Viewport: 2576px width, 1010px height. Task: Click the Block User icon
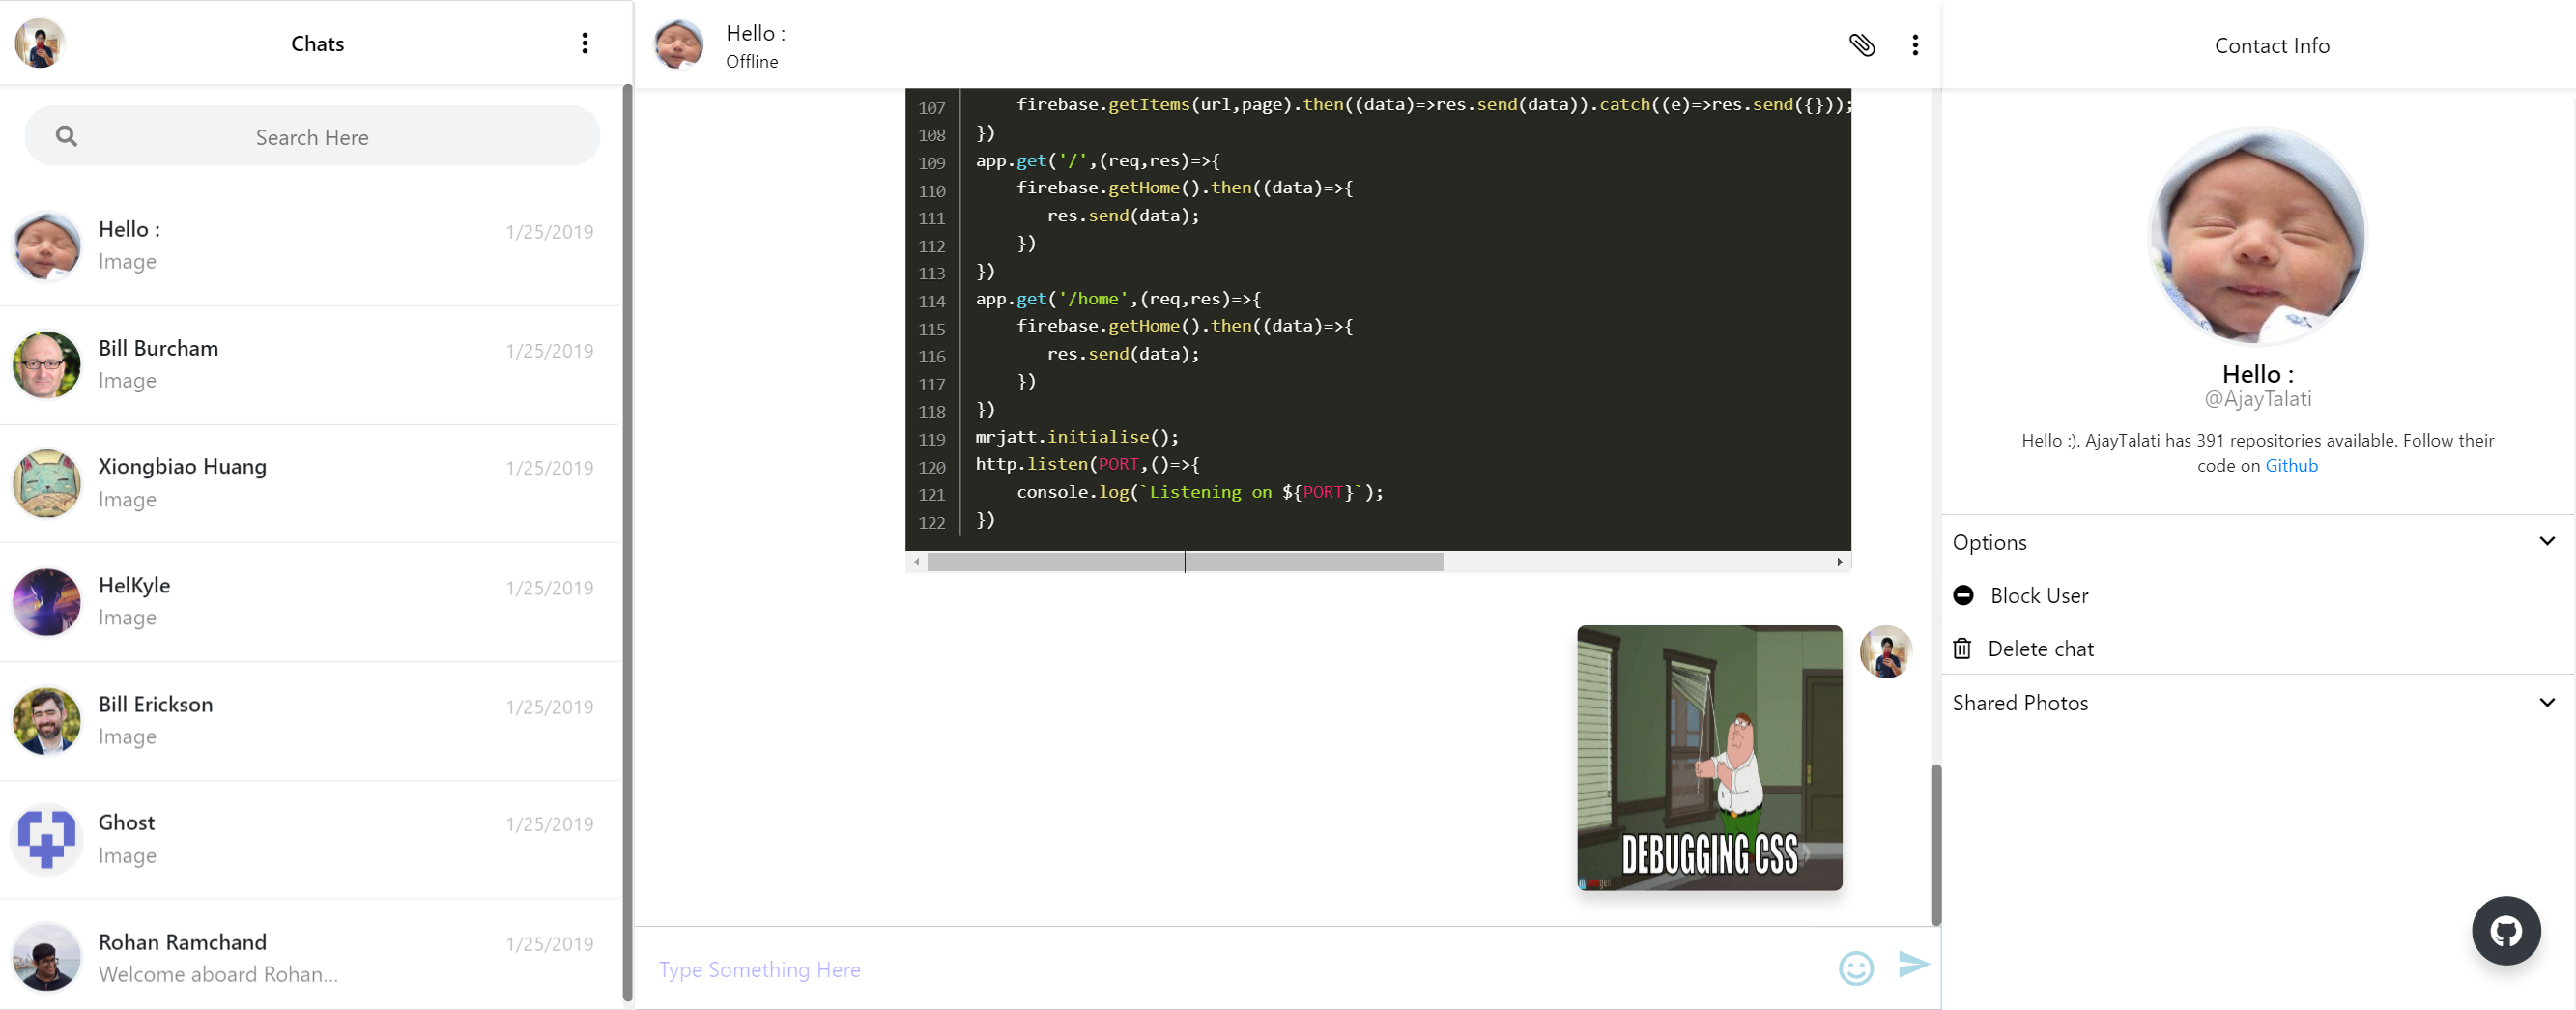1963,595
